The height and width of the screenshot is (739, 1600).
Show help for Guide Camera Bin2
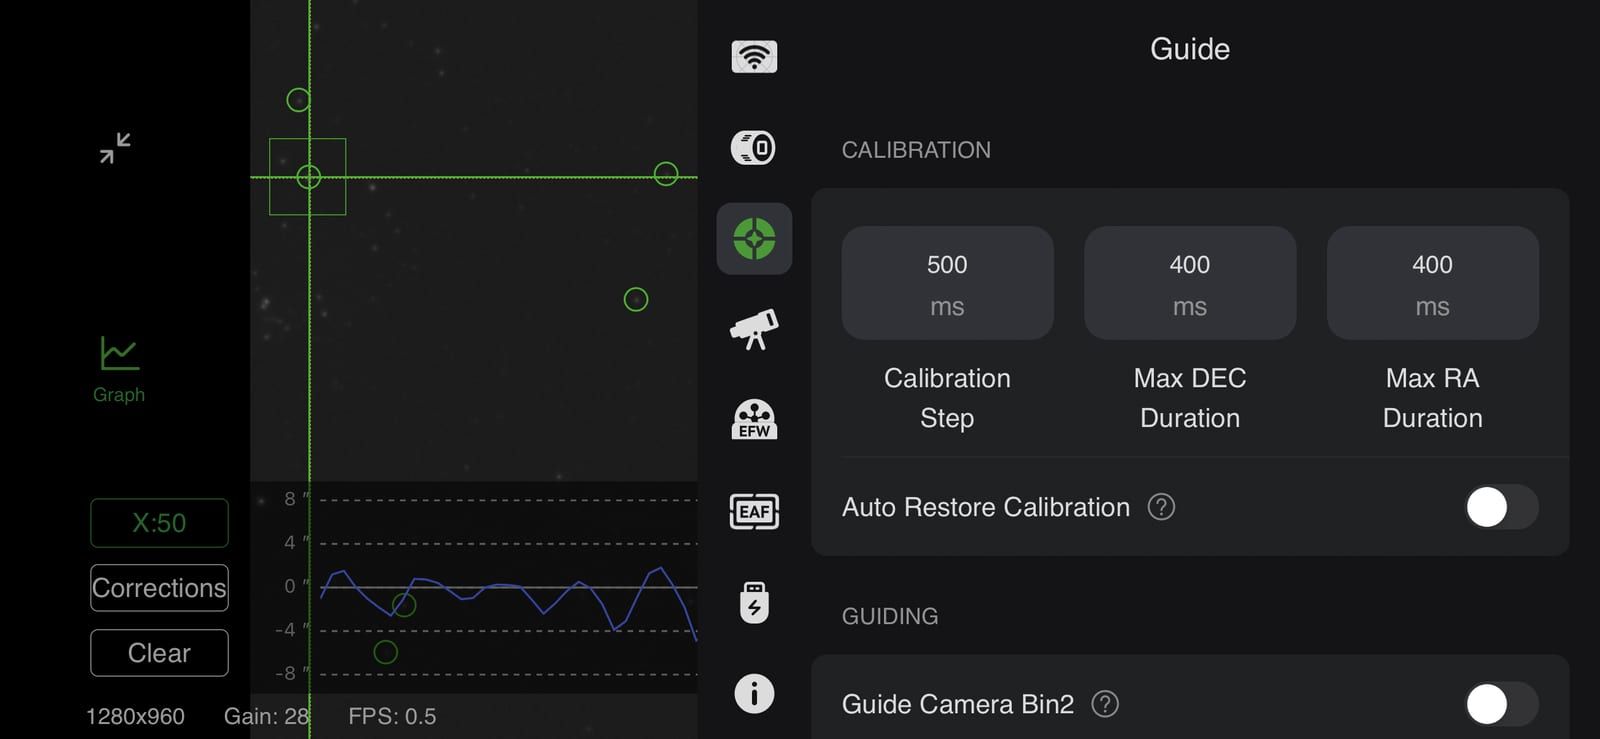[x=1105, y=704]
